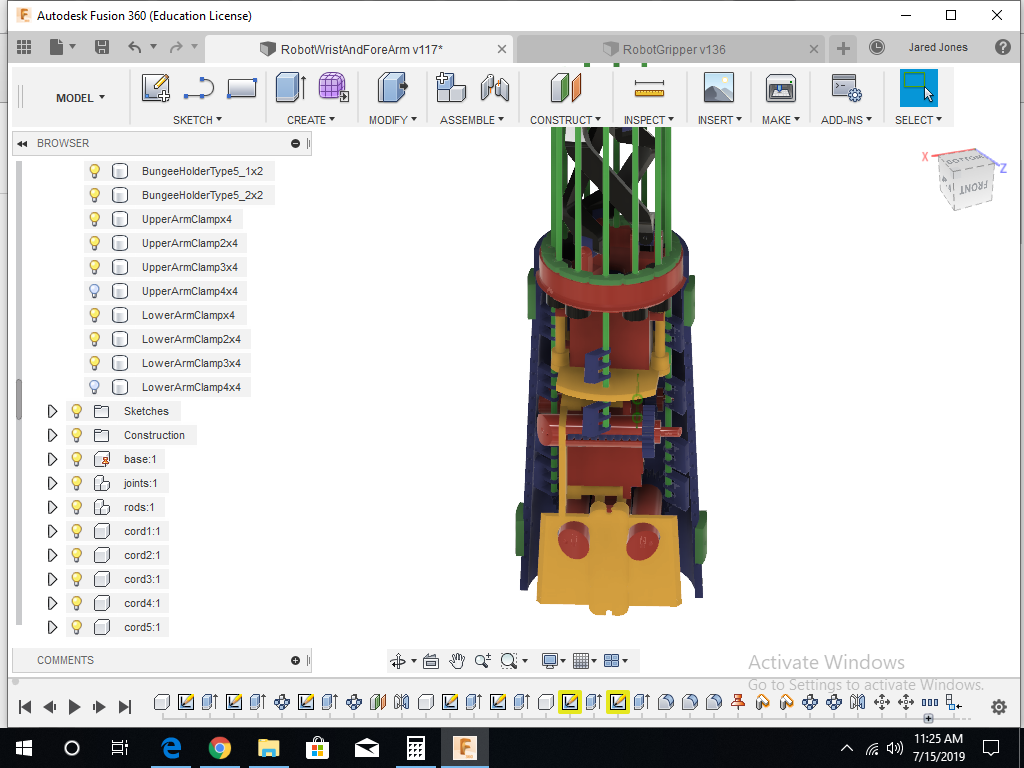Expand the Sketches folder
Image resolution: width=1024 pixels, height=768 pixels.
[x=52, y=411]
